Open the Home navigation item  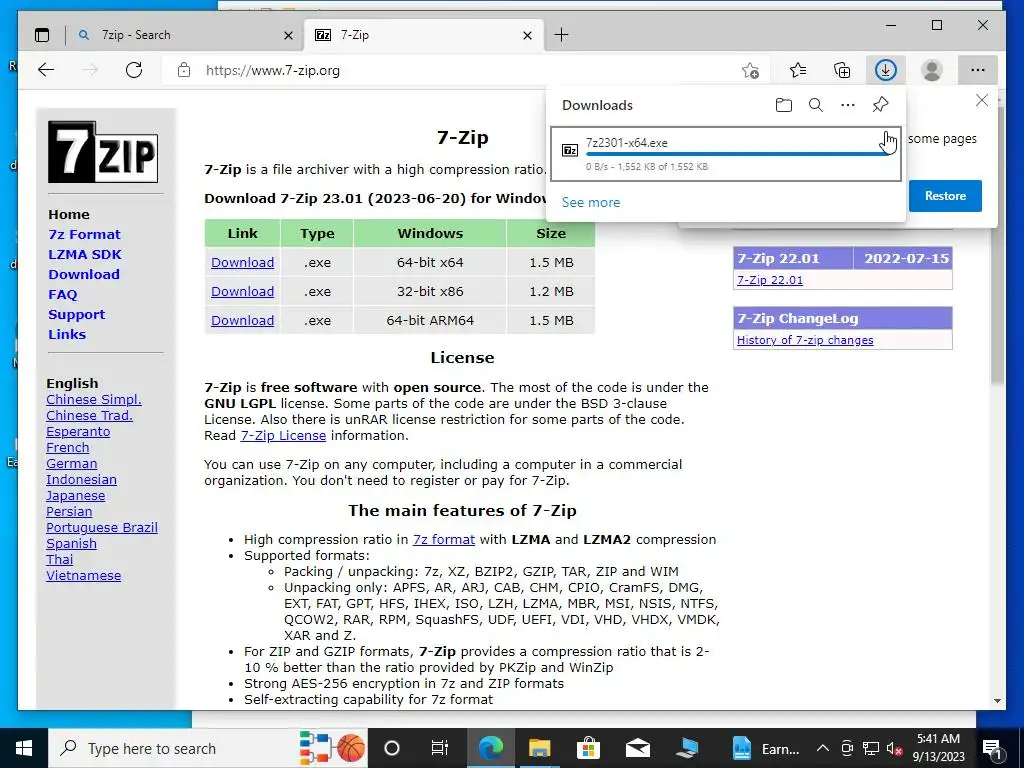(x=69, y=214)
